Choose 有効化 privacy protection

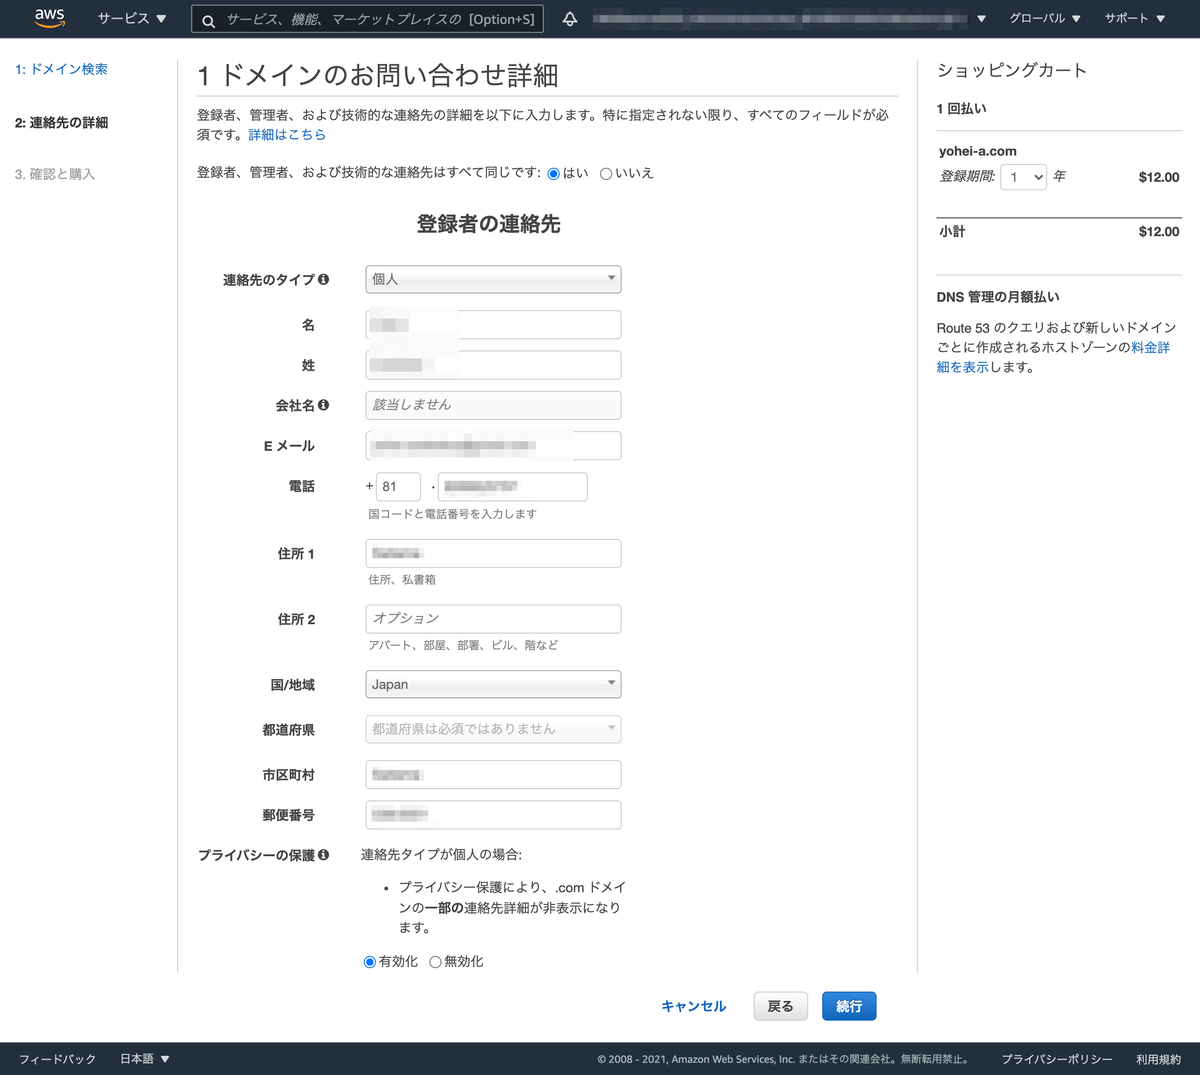tap(370, 962)
